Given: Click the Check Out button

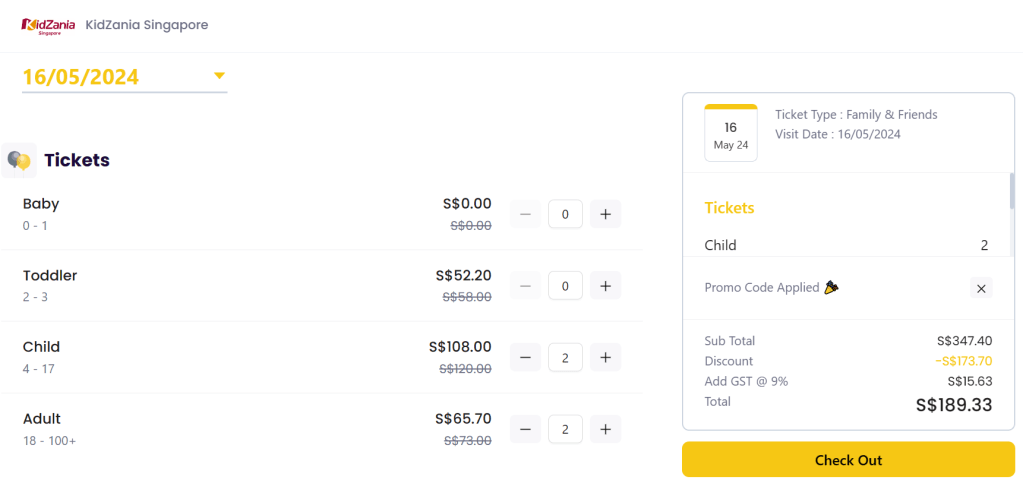Looking at the screenshot, I should (x=848, y=460).
